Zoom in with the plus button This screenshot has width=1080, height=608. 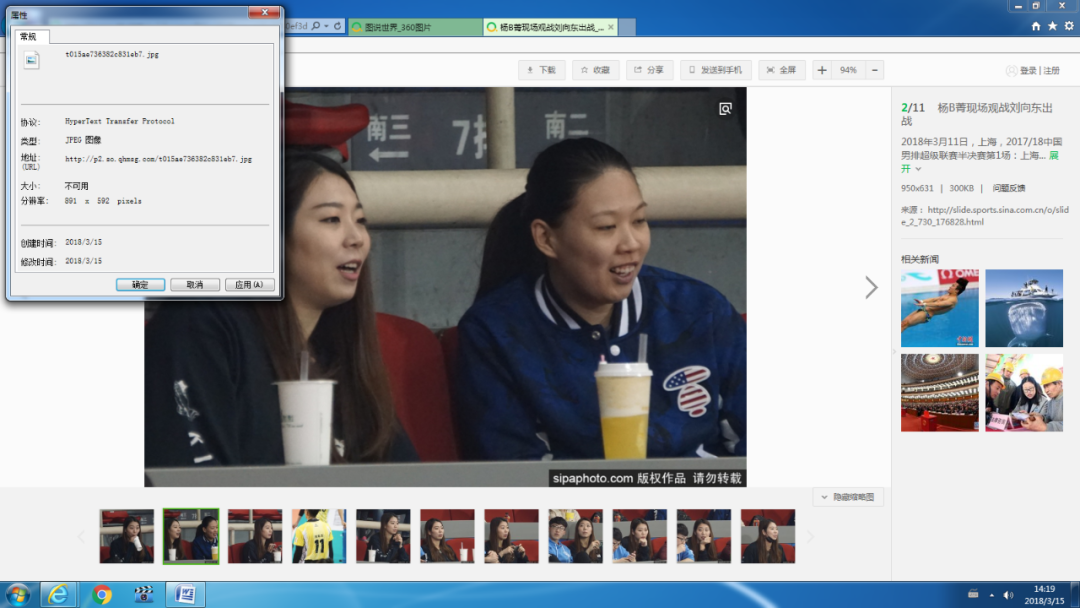pyautogui.click(x=822, y=70)
